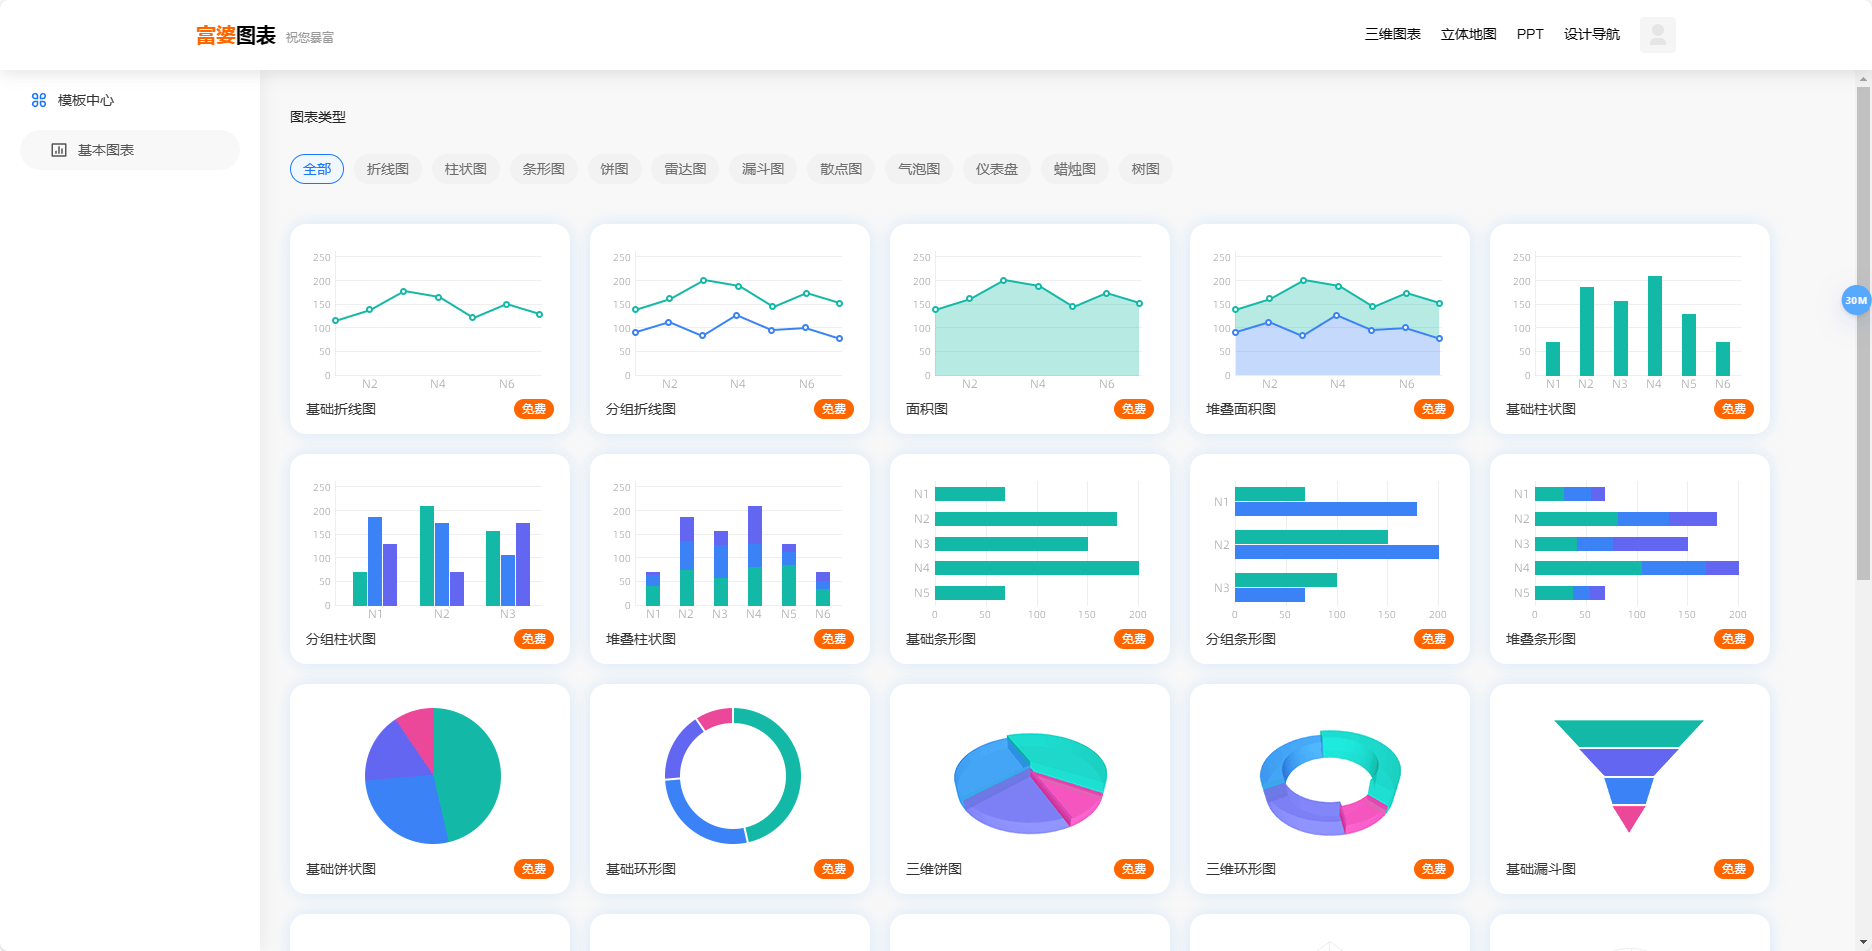Open 三维图表 in top navigation
The image size is (1872, 951).
pyautogui.click(x=1392, y=34)
